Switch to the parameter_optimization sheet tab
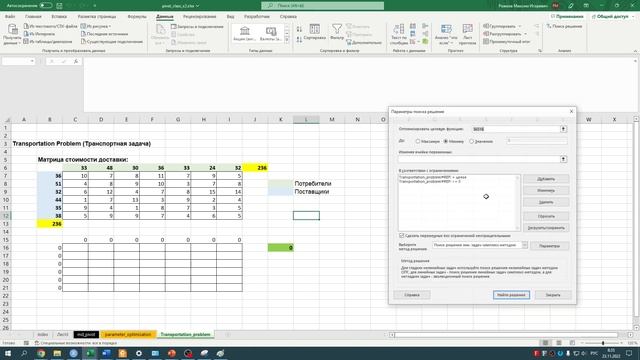The height and width of the screenshot is (360, 640). pyautogui.click(x=128, y=334)
